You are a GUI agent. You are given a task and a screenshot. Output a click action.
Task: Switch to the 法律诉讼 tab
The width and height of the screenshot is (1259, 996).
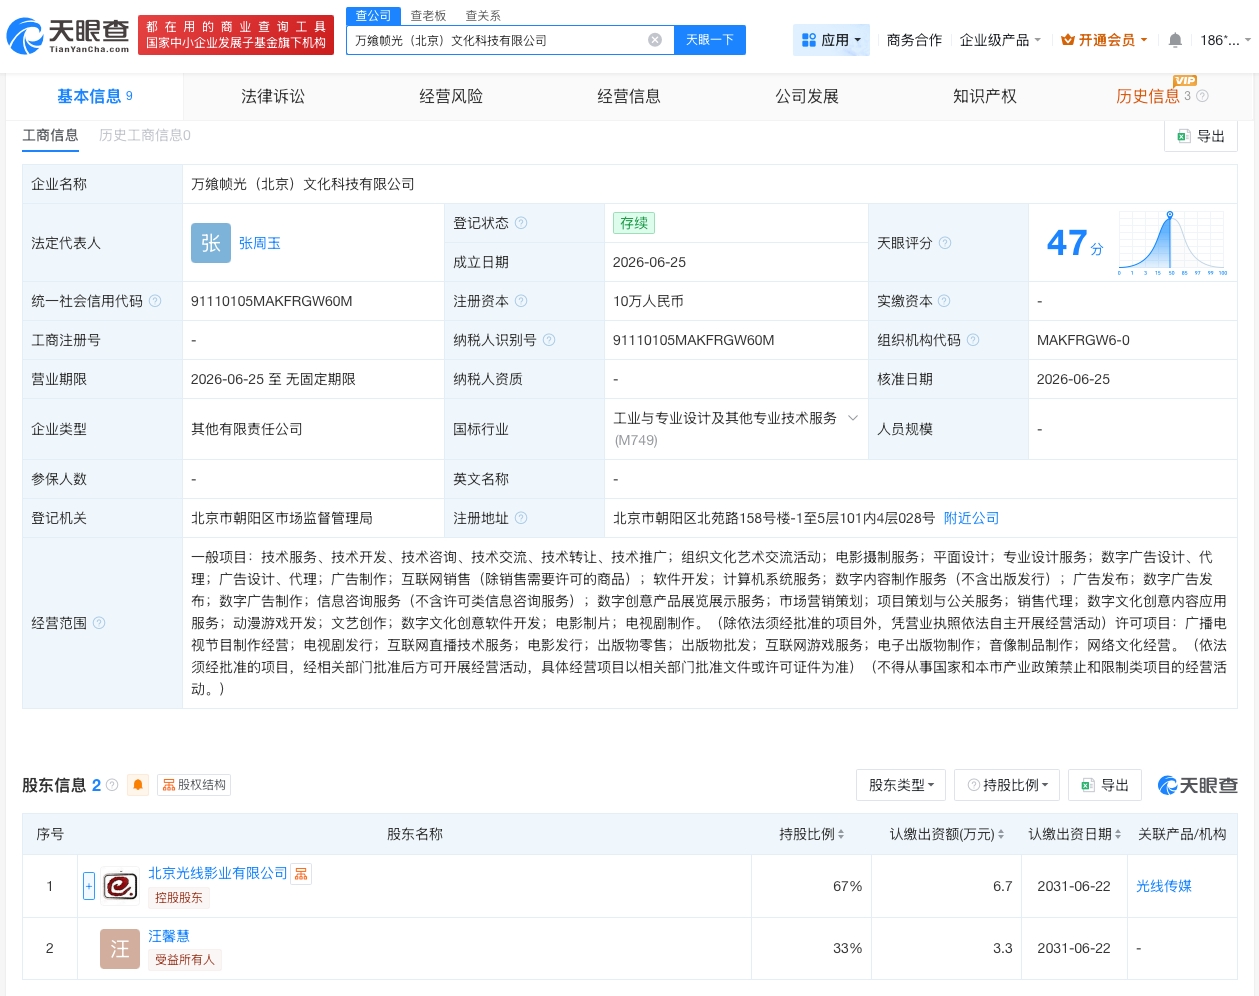click(x=273, y=96)
